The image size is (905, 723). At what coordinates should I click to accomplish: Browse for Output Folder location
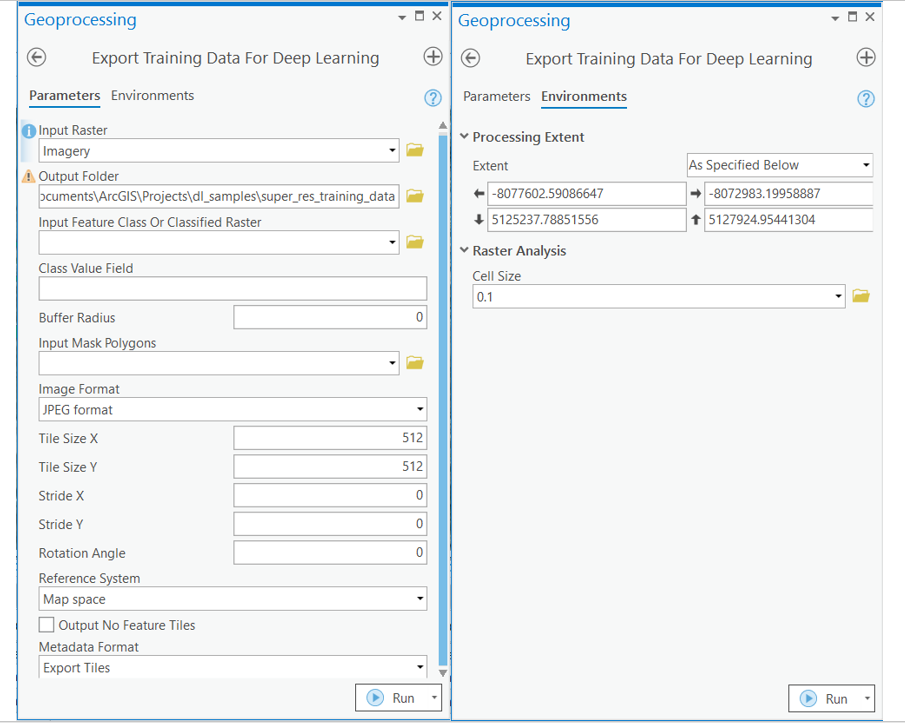coord(415,197)
